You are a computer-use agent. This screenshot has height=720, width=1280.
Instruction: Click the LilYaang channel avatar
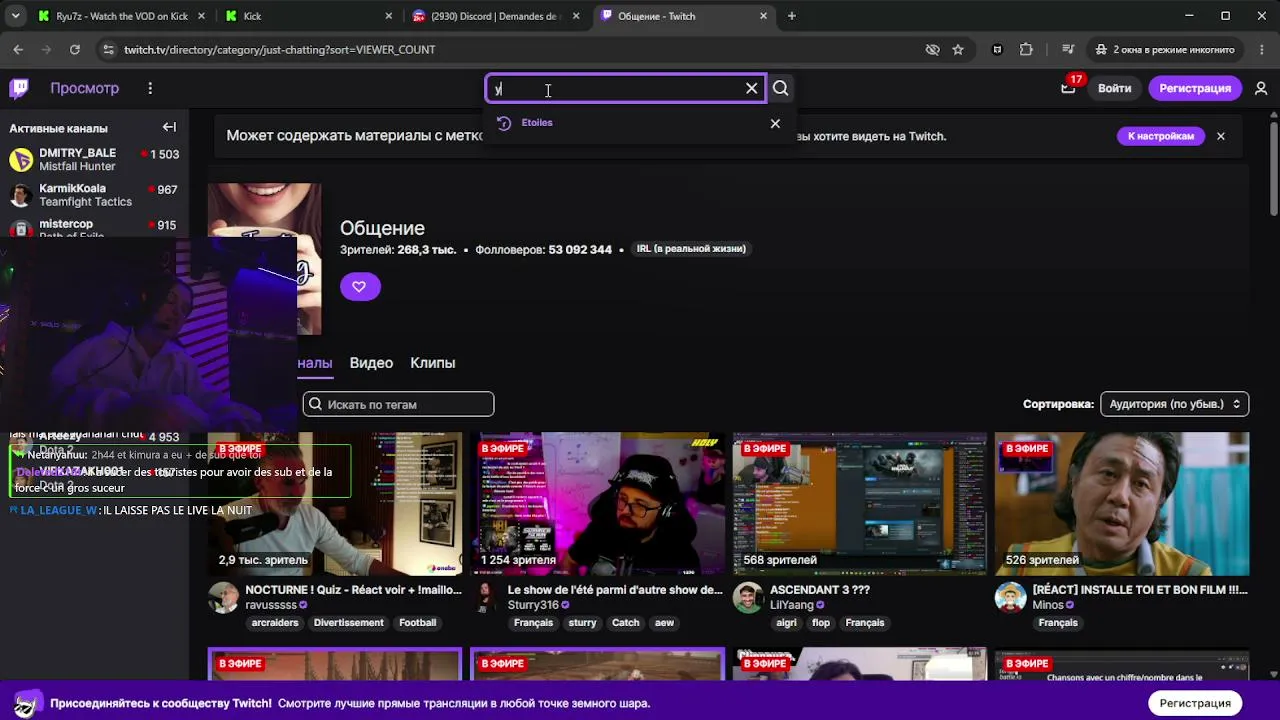(x=748, y=597)
